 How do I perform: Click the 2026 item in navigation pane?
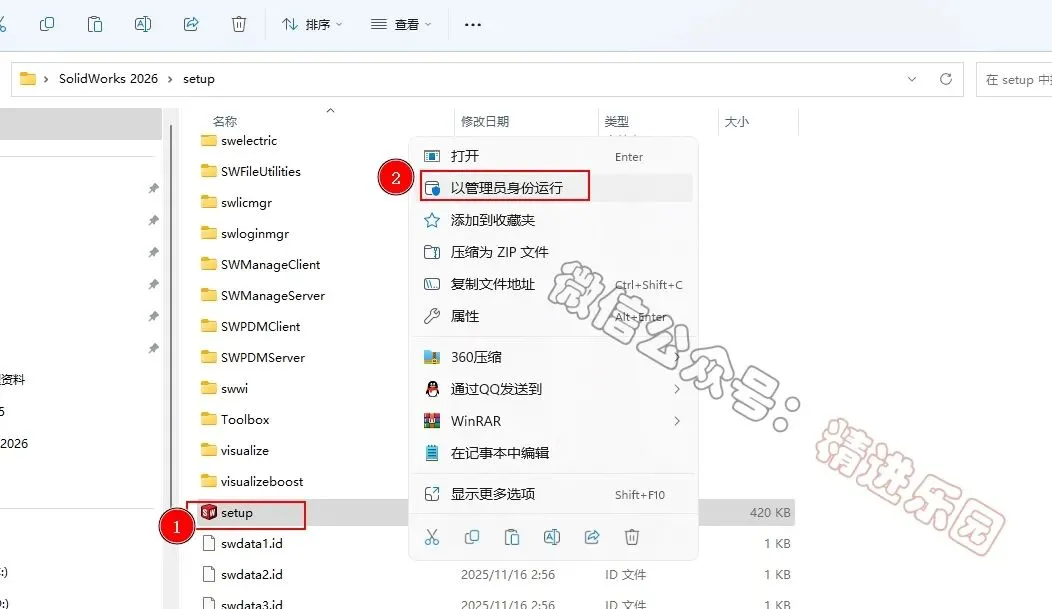(x=14, y=443)
